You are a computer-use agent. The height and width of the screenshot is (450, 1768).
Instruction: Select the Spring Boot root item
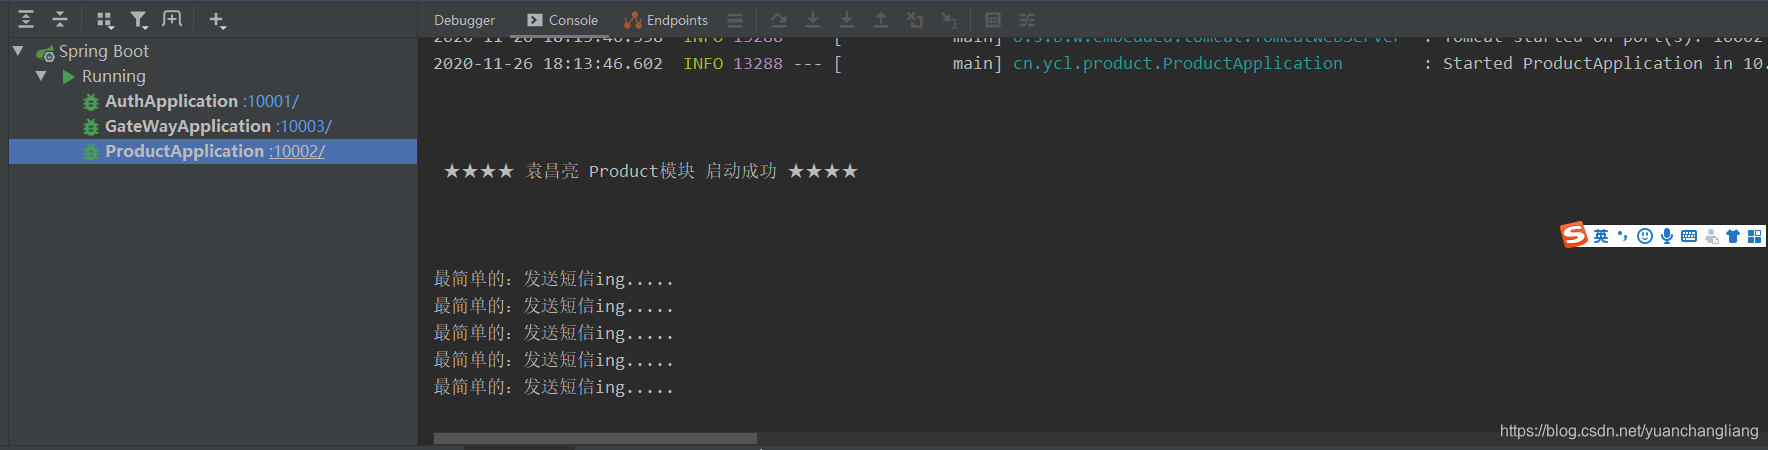104,51
